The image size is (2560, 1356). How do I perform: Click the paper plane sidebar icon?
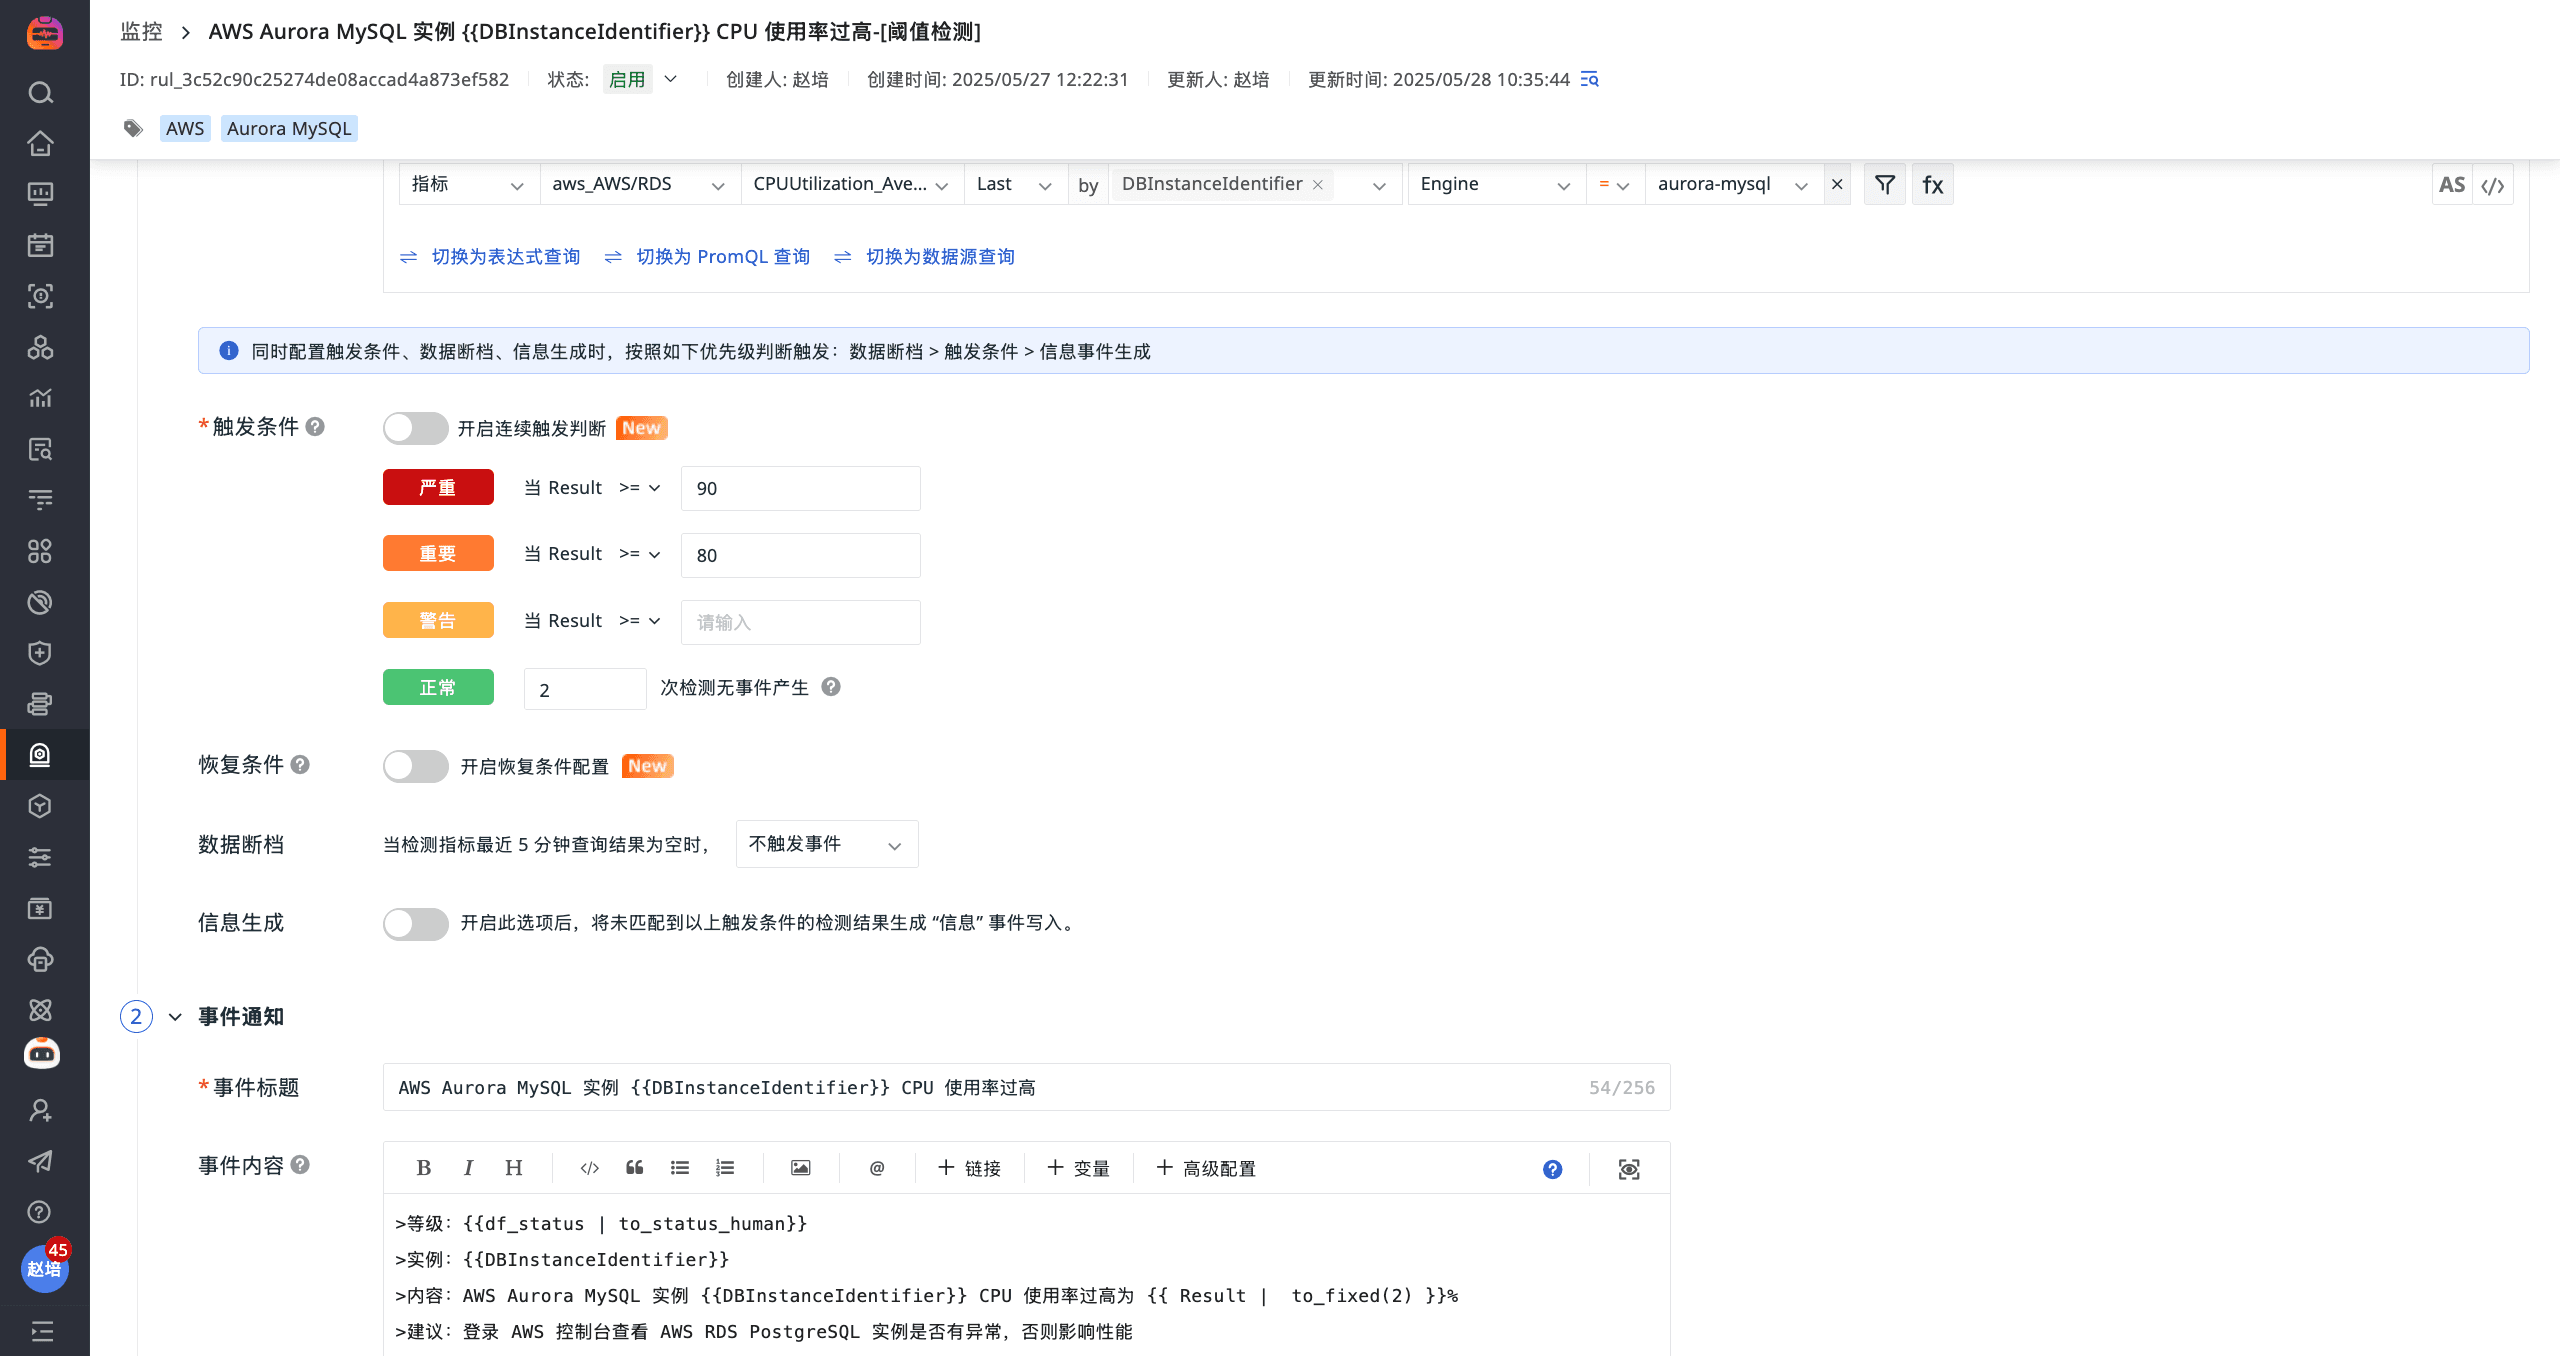click(40, 1161)
